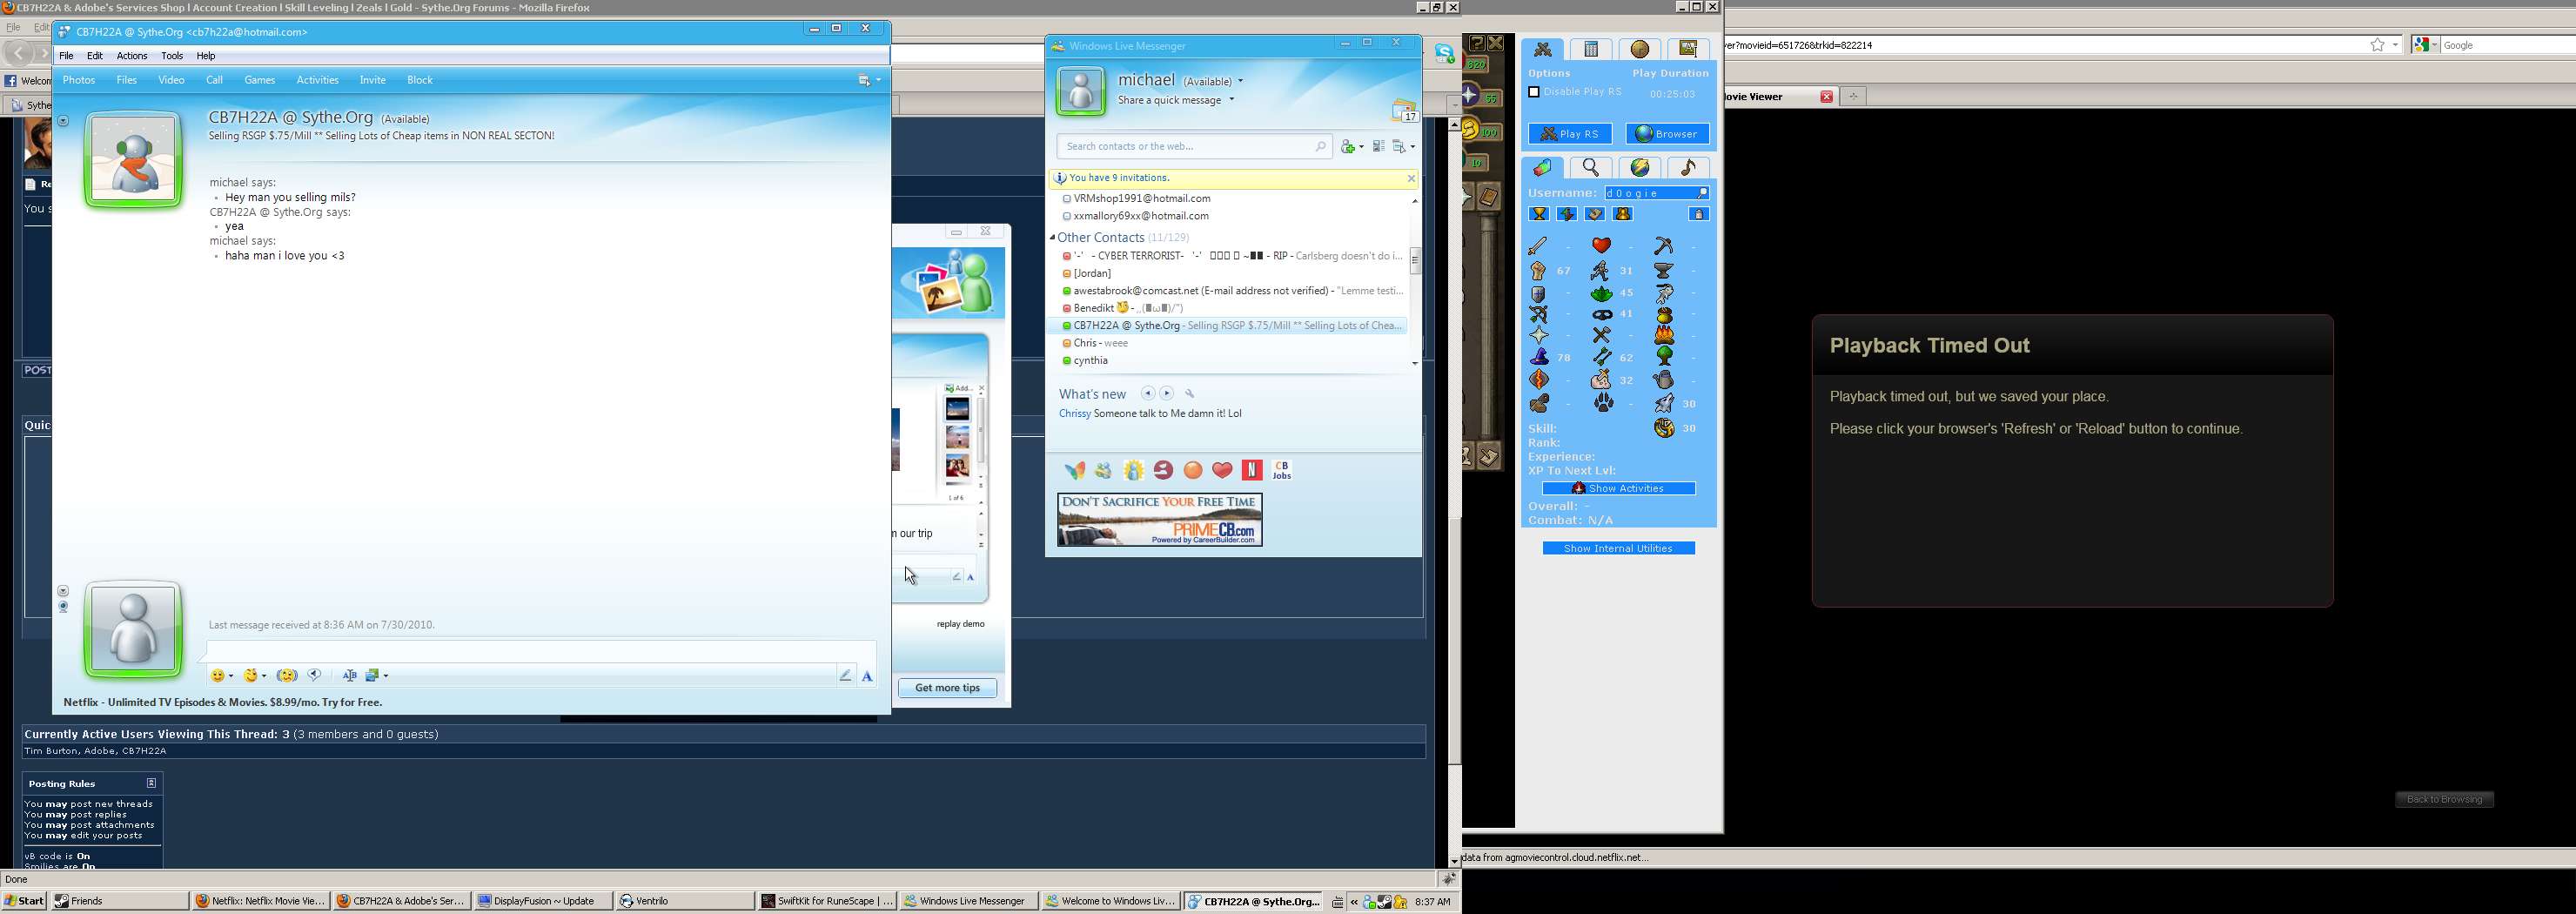The image size is (2576, 914).
Task: Open the File menu in chat window
Action: click(66, 56)
